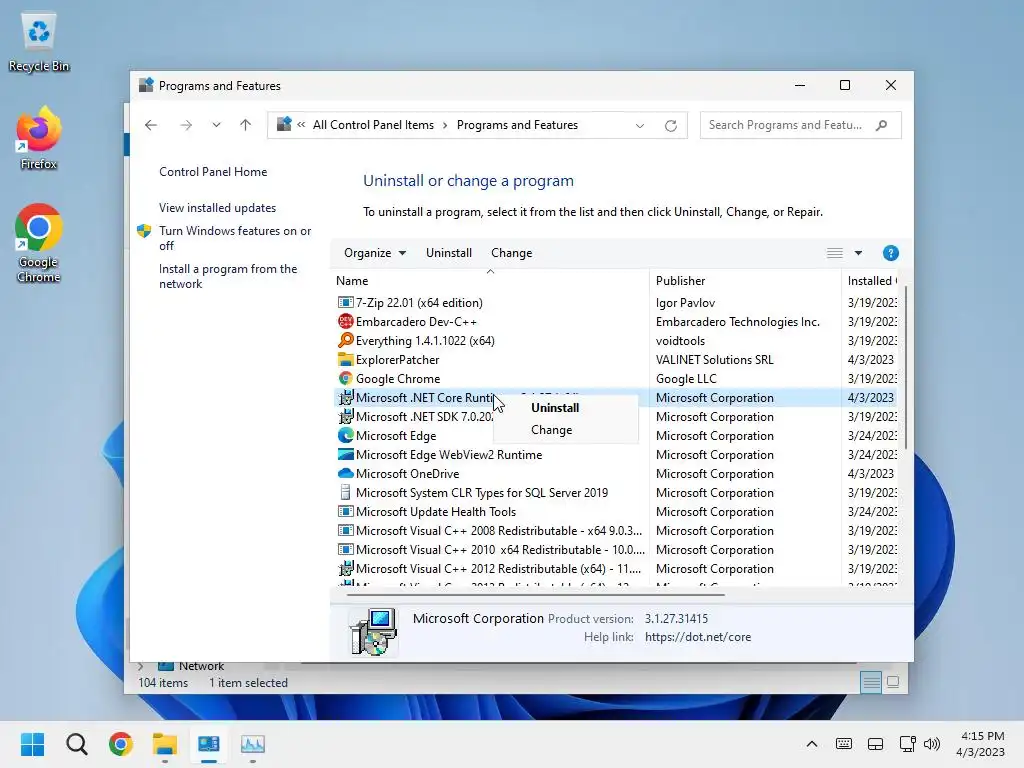Sort by the Name column header
1024x768 pixels.
point(490,281)
